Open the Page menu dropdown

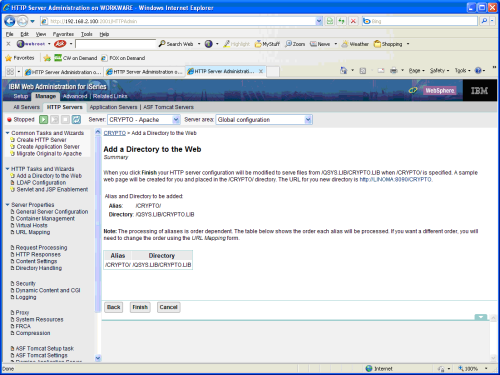(417, 71)
